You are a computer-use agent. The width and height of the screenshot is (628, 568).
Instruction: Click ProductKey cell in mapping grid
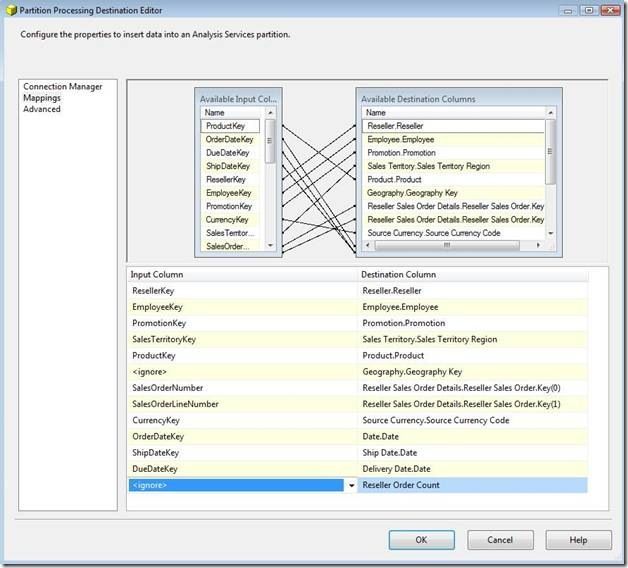click(243, 356)
